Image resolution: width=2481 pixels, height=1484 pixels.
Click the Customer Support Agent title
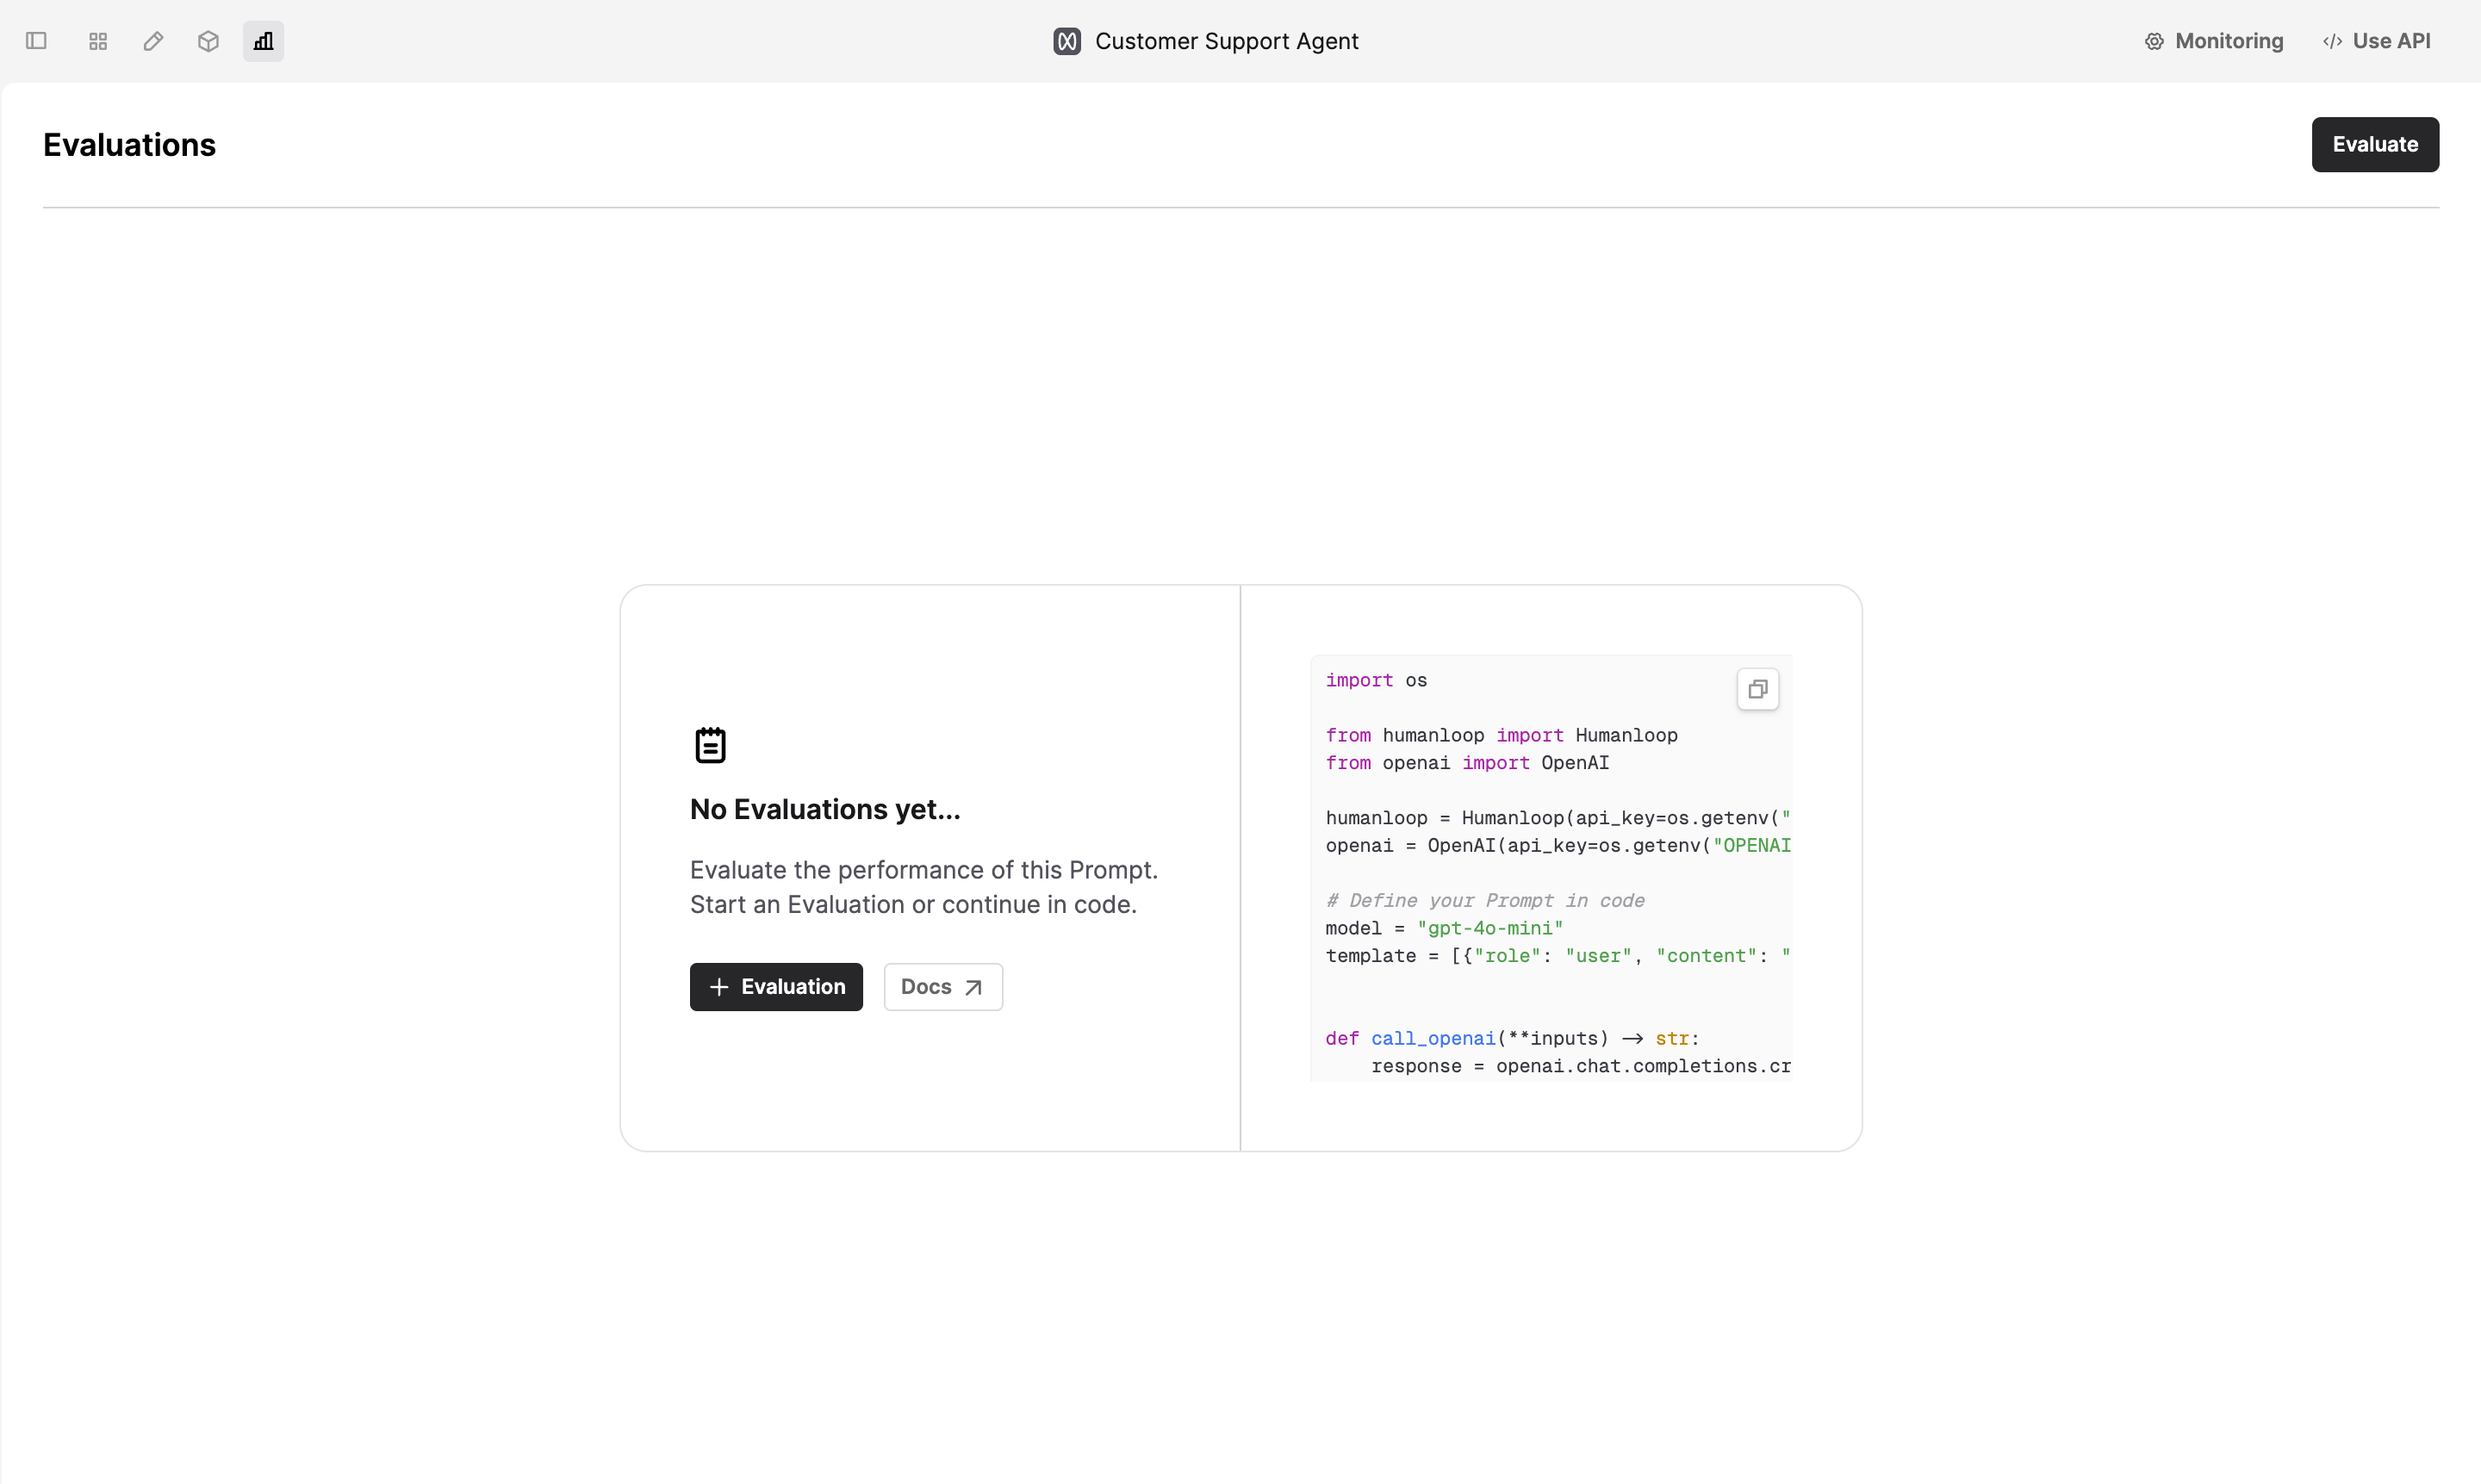click(1227, 41)
